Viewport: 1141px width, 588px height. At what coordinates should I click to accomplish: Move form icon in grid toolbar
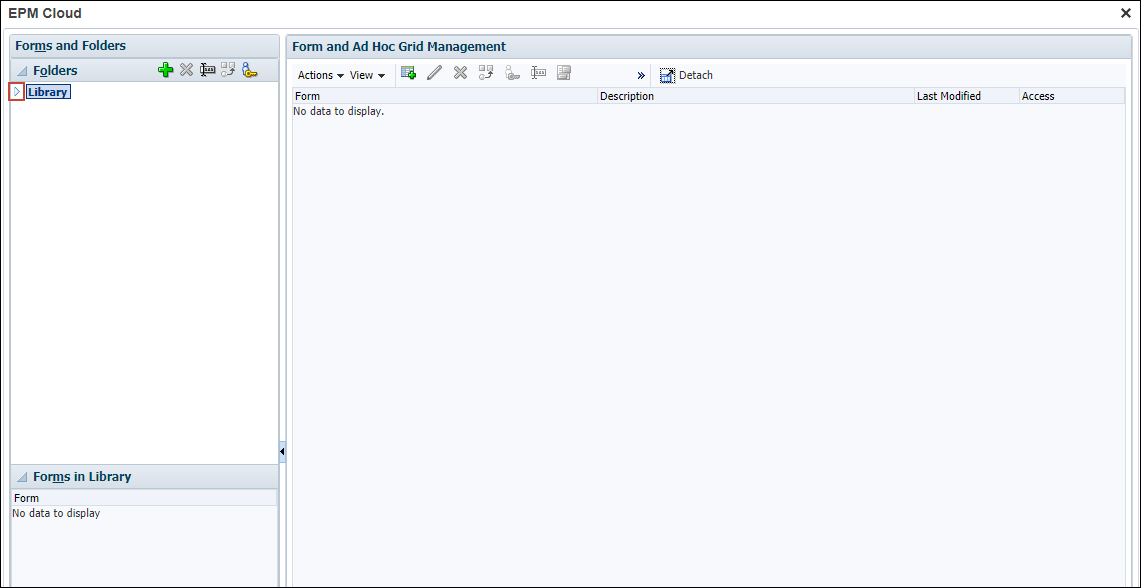point(486,73)
